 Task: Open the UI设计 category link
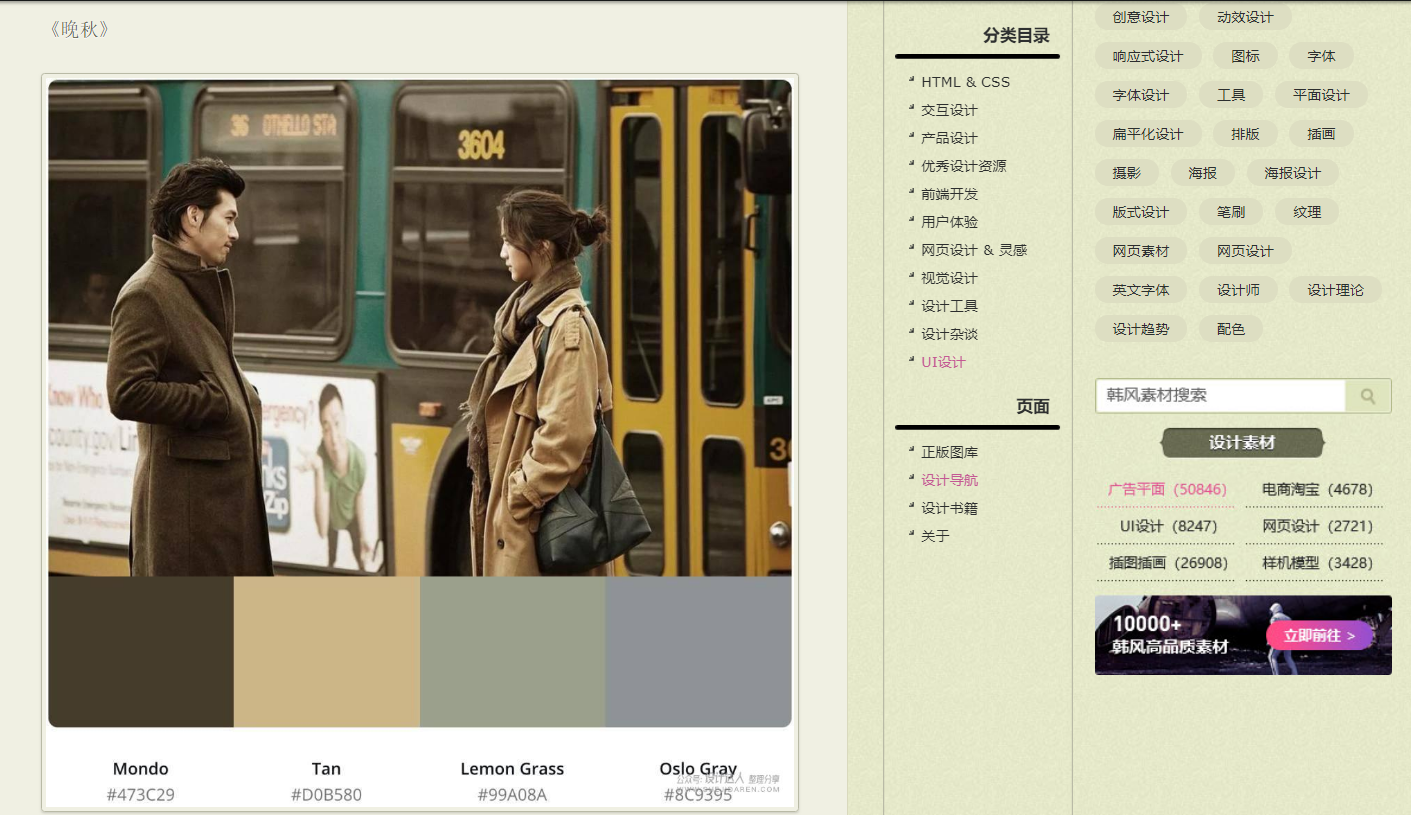[943, 362]
